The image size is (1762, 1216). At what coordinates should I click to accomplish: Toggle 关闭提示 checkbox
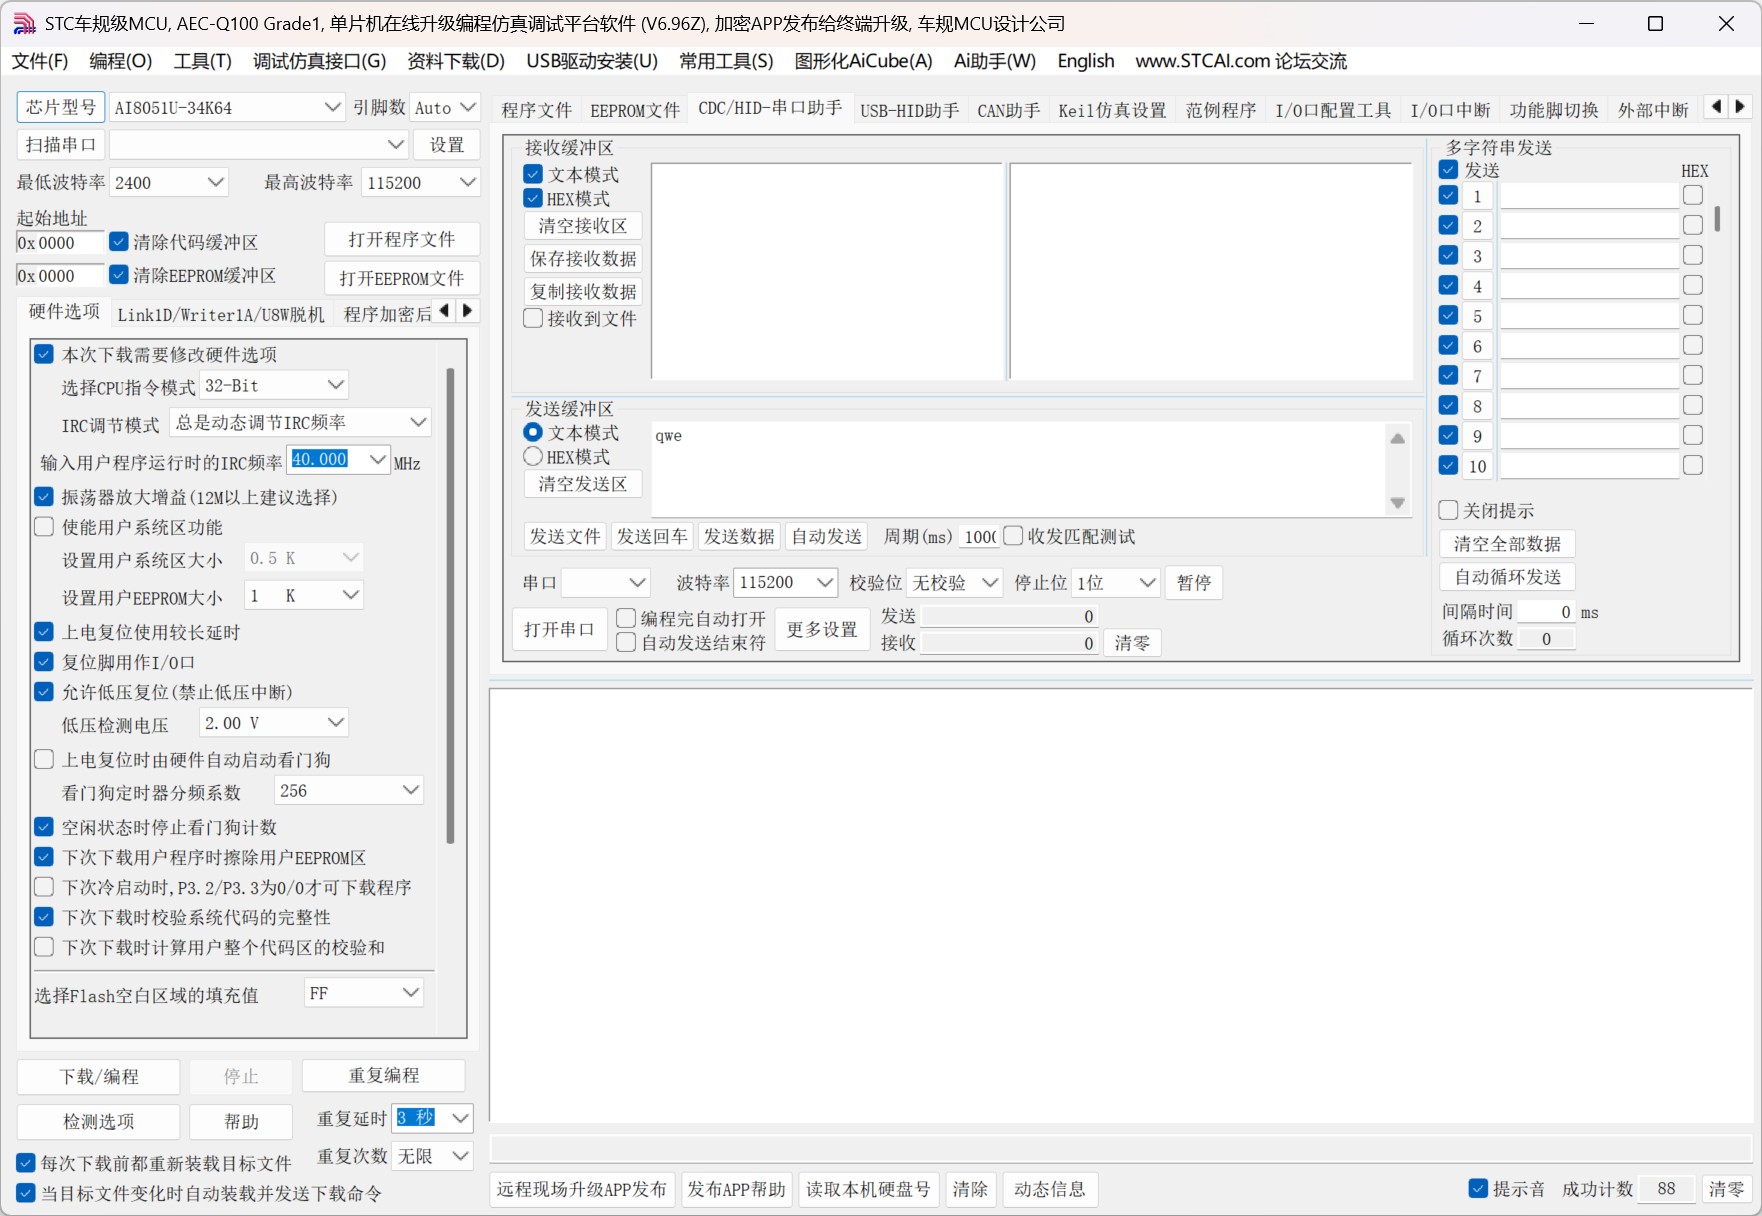(1448, 510)
